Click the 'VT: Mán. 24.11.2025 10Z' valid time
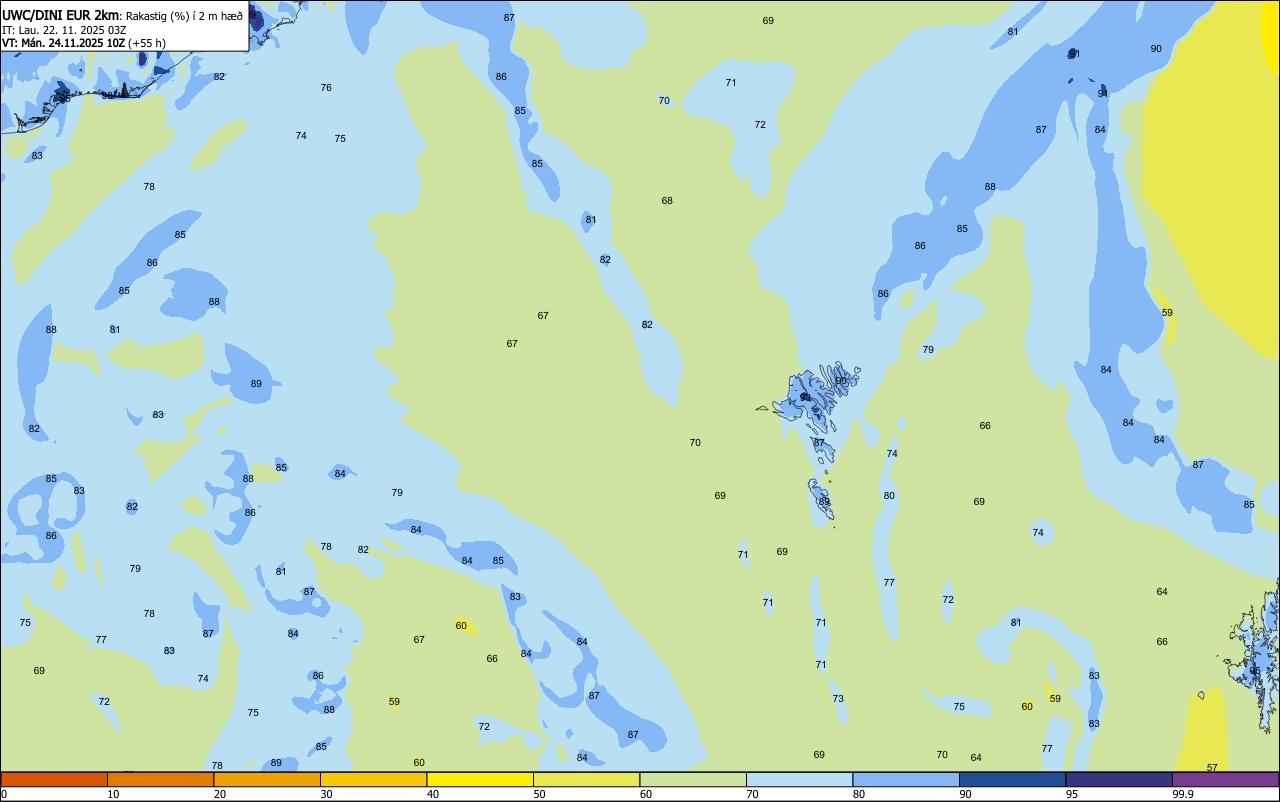 61,43
